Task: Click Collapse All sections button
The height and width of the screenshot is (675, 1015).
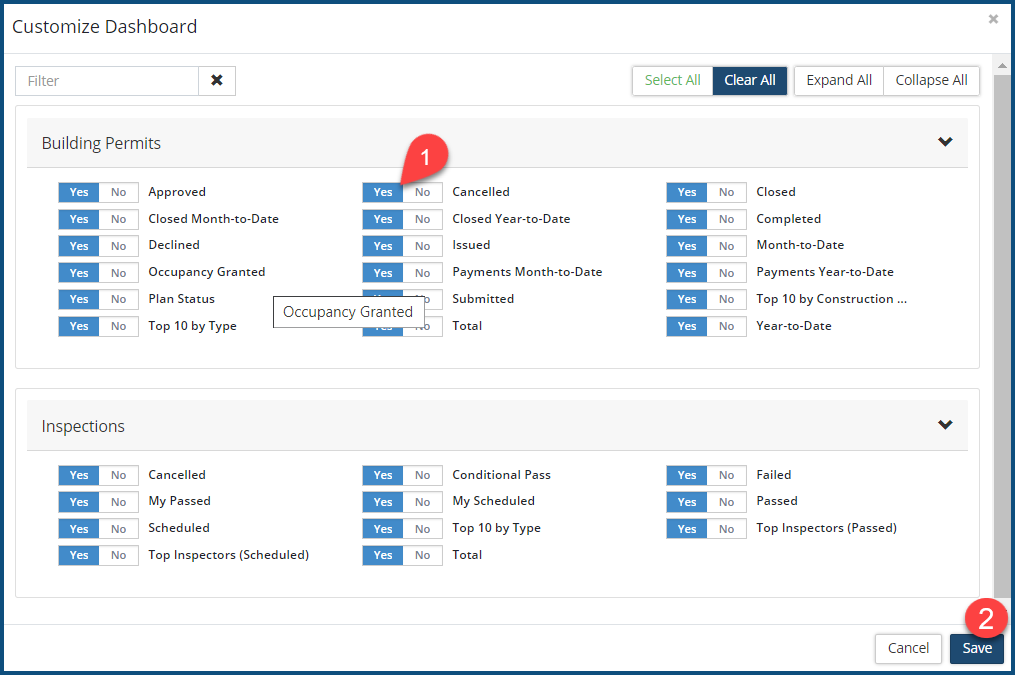Action: coord(931,81)
